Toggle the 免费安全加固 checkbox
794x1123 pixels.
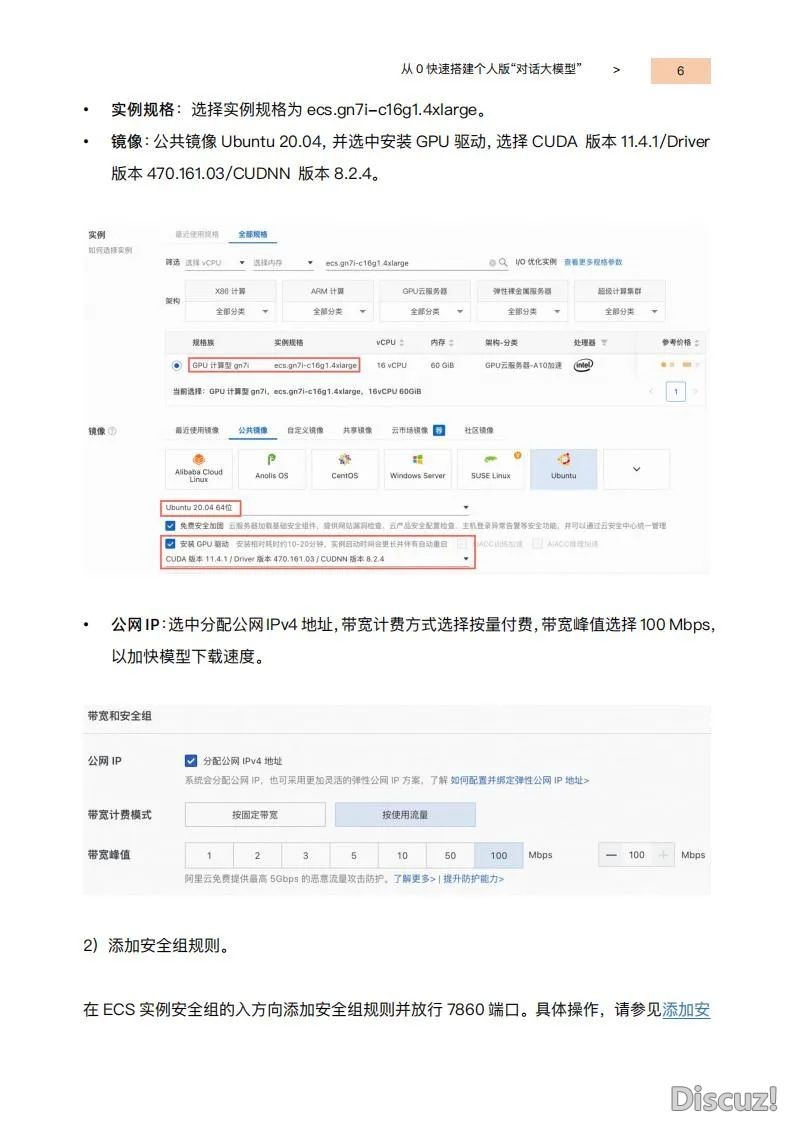pos(170,526)
